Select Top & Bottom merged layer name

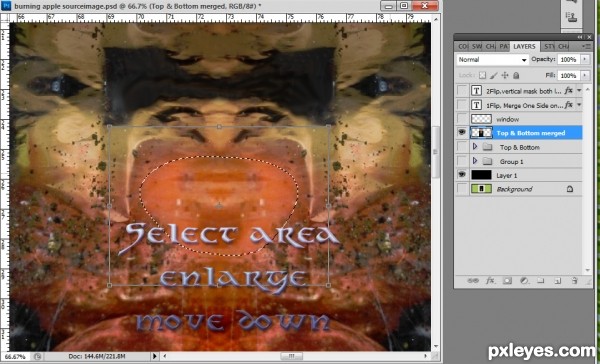click(x=531, y=133)
